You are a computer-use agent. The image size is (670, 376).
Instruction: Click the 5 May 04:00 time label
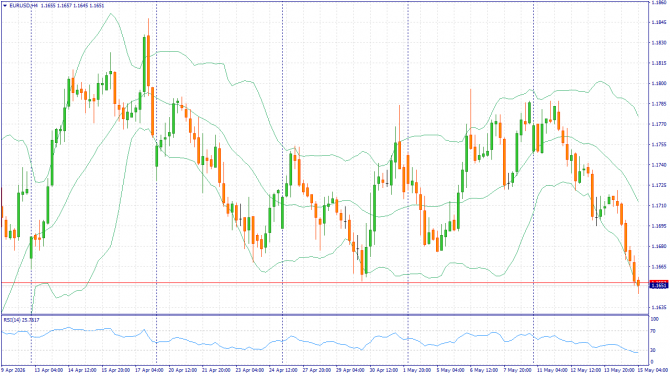pyautogui.click(x=450, y=370)
